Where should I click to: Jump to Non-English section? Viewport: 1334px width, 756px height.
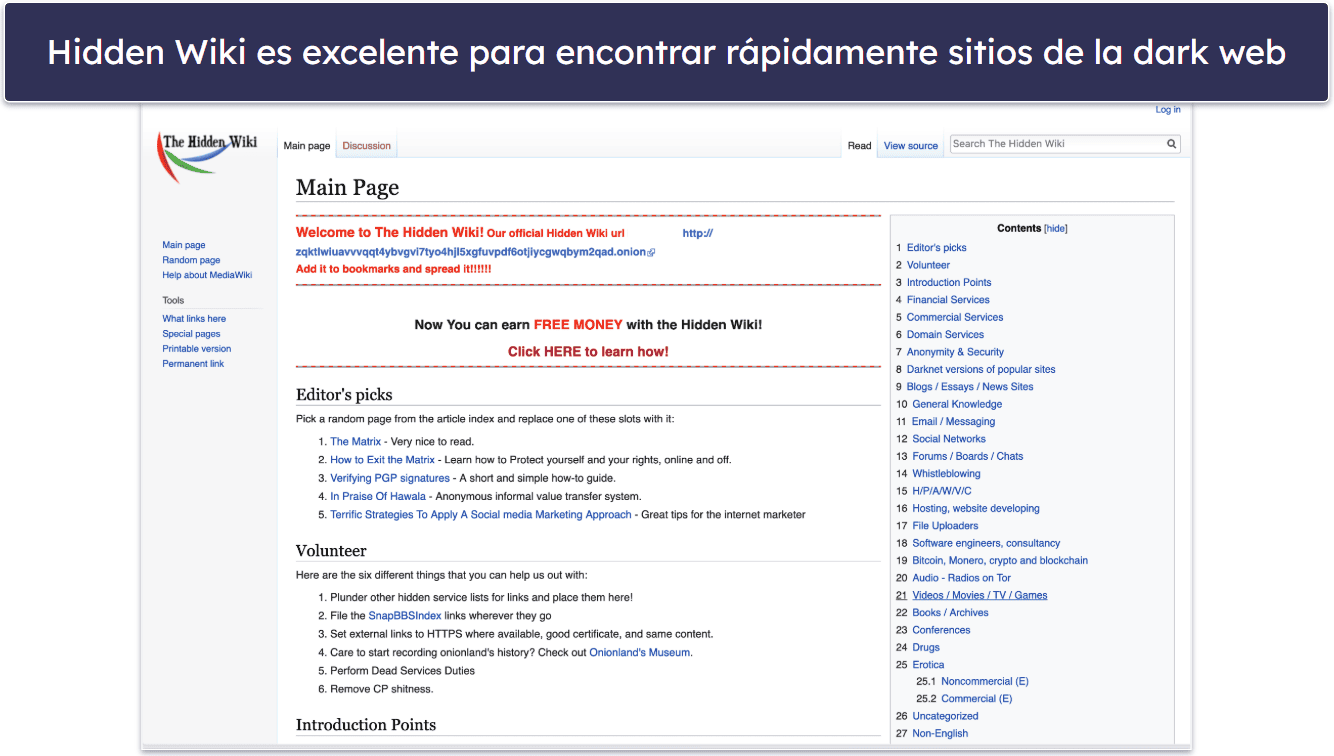940,734
